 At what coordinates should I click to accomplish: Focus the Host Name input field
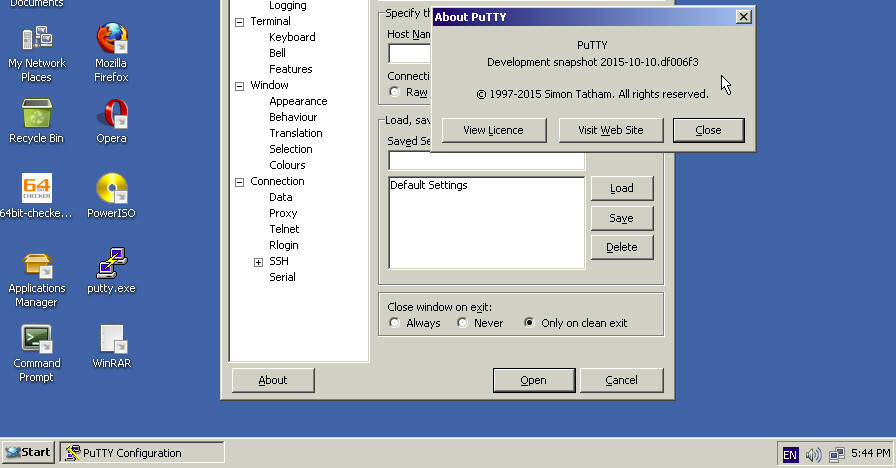pyautogui.click(x=409, y=53)
